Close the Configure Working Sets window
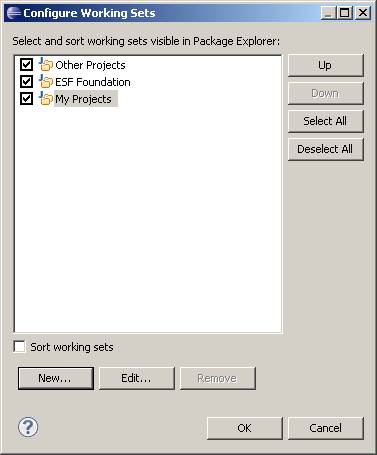377x455 pixels. 363,13
